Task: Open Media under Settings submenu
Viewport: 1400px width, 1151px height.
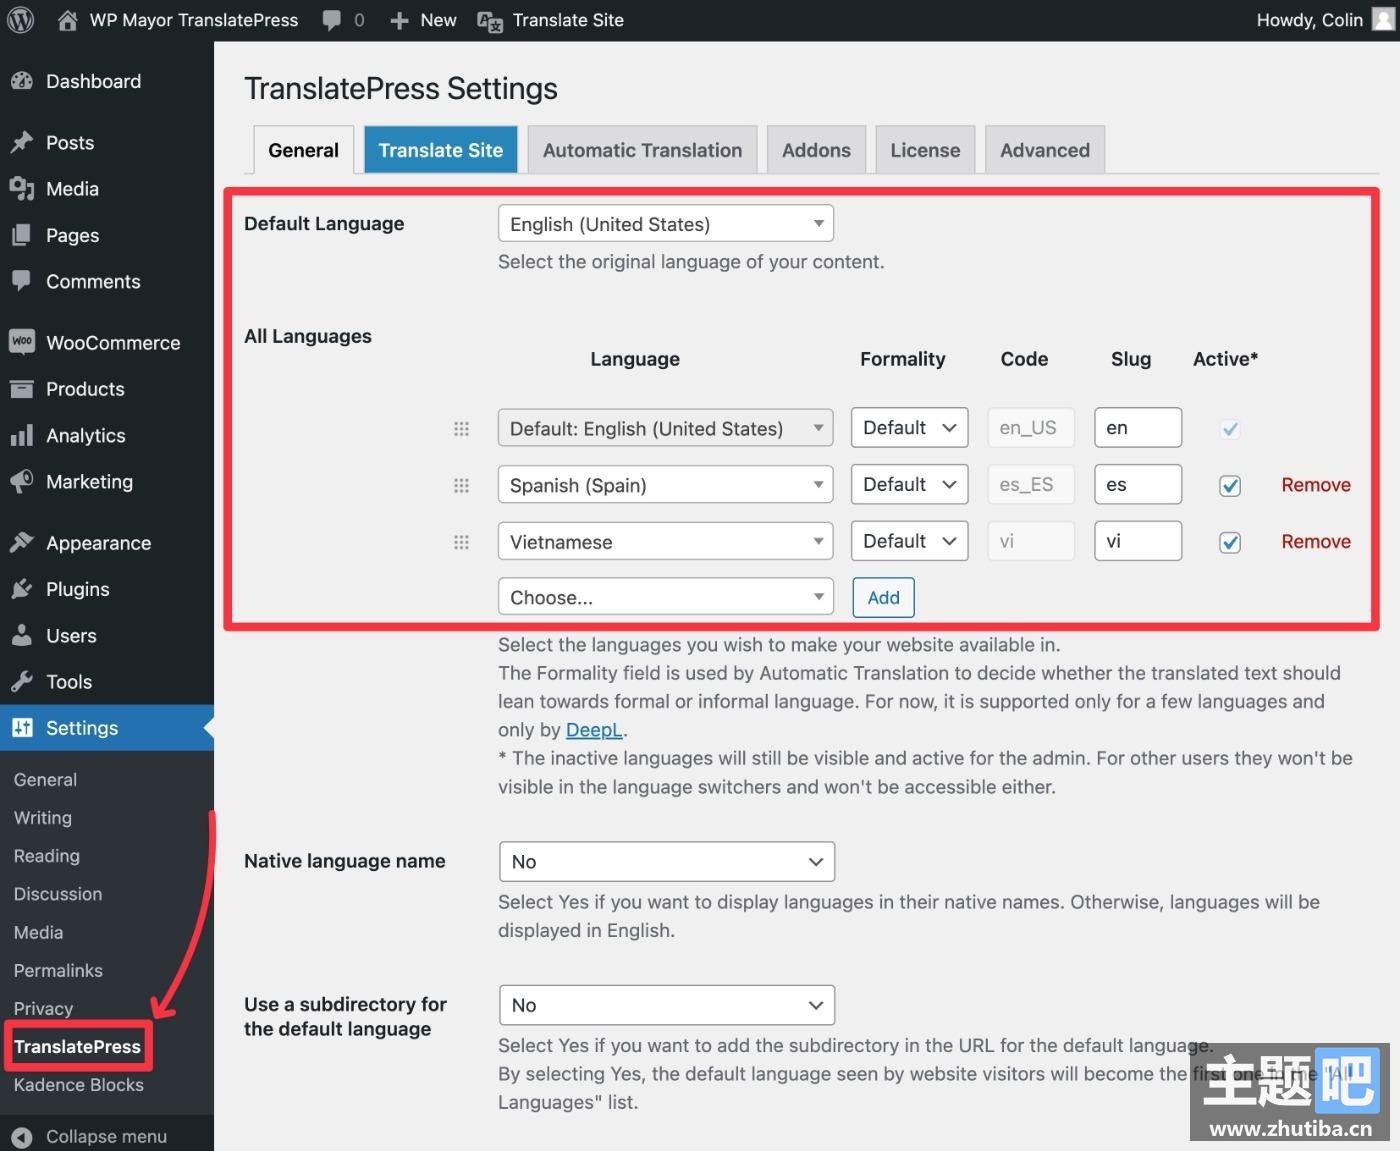Action: coord(38,932)
